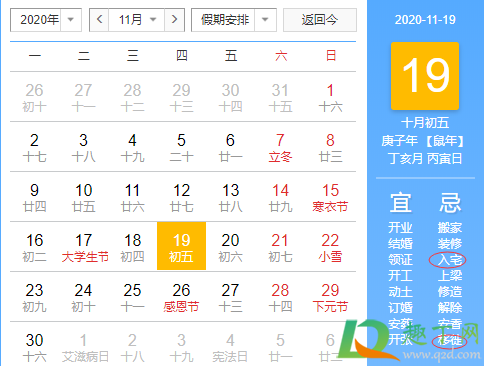Select October 30 十四 cell
The height and width of the screenshot is (366, 485).
pyautogui.click(x=230, y=97)
